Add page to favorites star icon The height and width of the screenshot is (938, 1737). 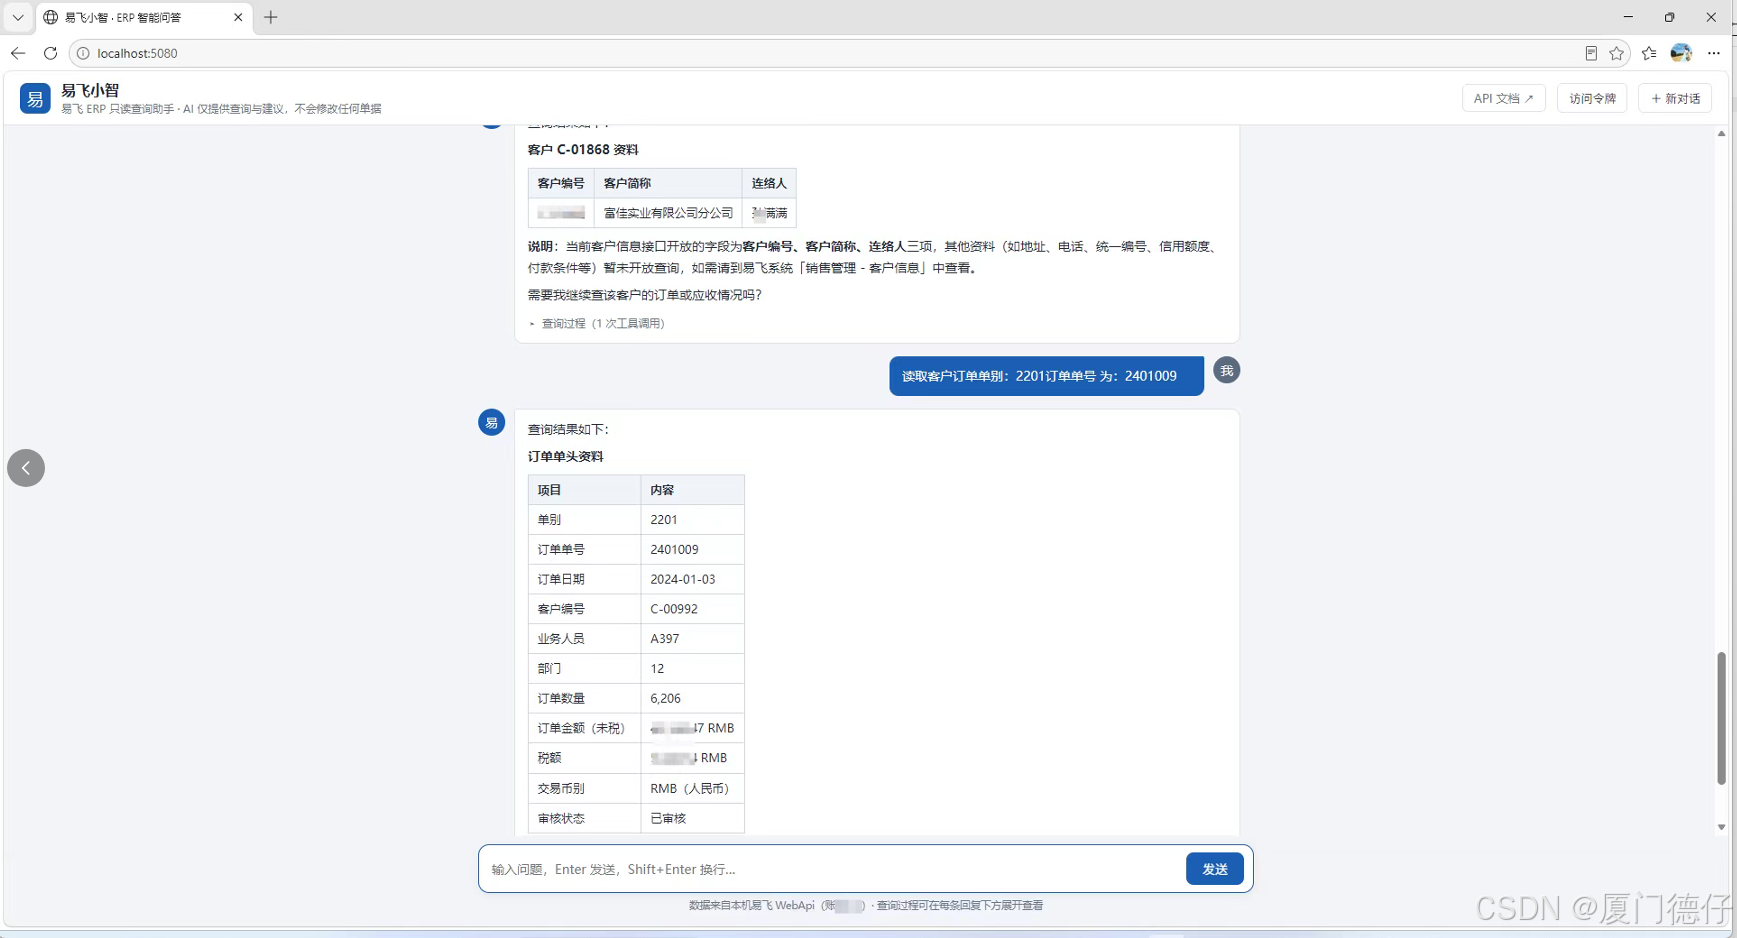pos(1617,53)
